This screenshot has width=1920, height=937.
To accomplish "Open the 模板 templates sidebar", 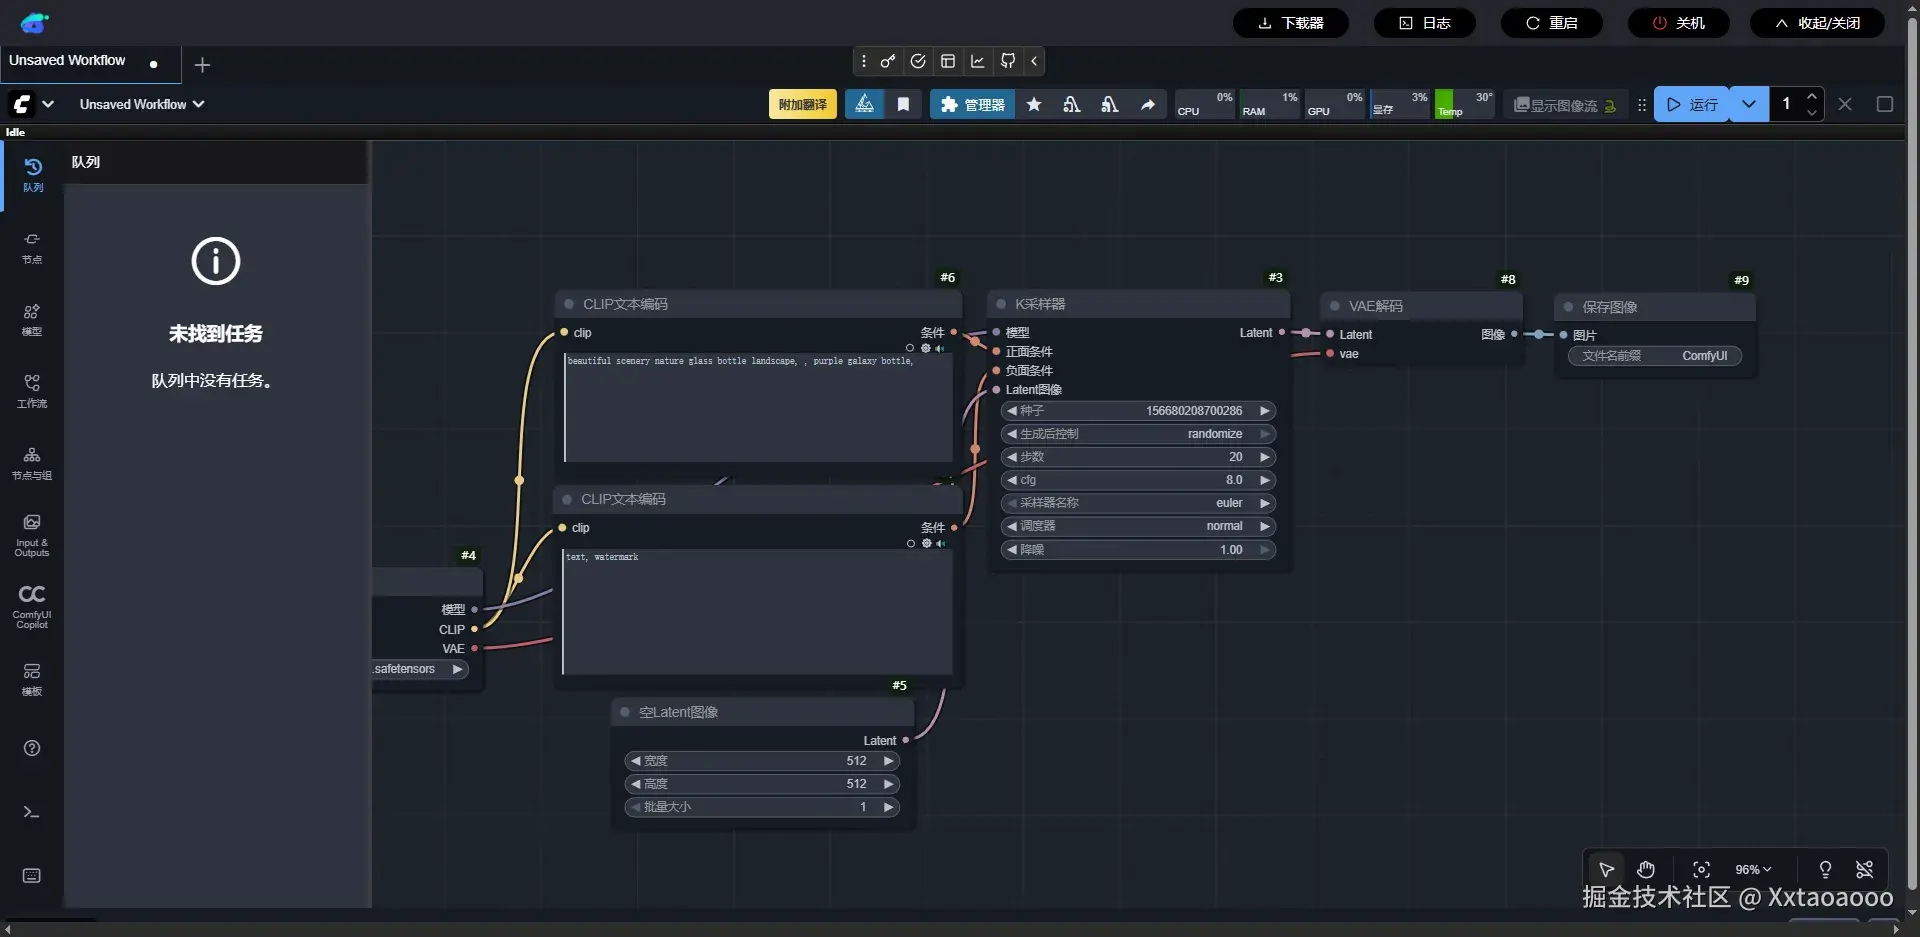I will point(32,679).
